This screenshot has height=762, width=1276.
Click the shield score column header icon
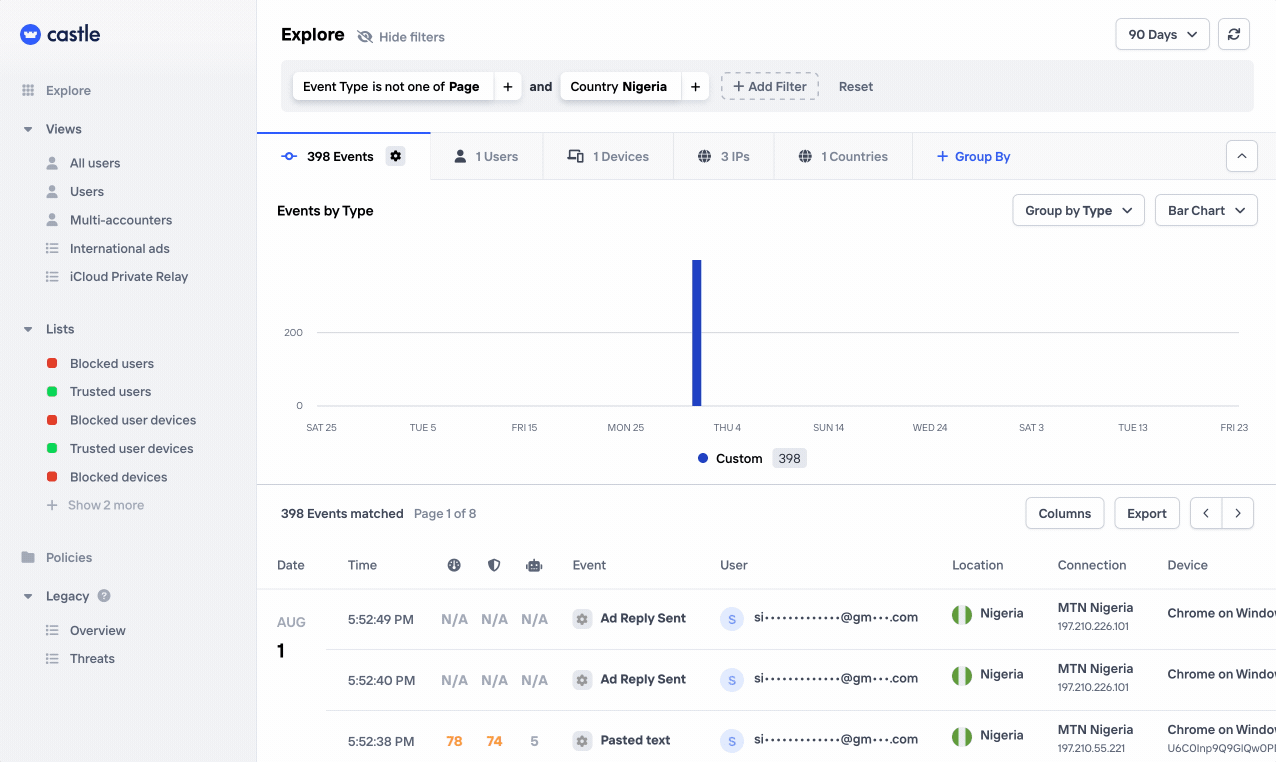coord(494,565)
